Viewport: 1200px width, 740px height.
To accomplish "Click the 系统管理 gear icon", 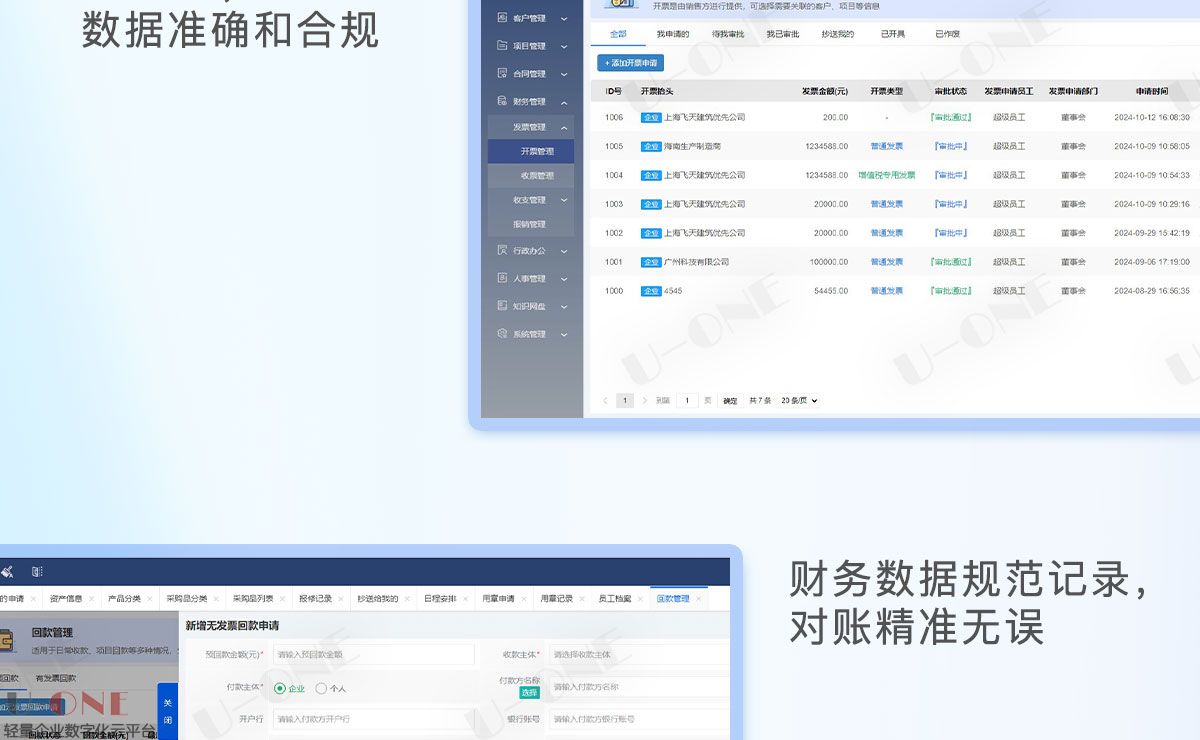I will [503, 334].
